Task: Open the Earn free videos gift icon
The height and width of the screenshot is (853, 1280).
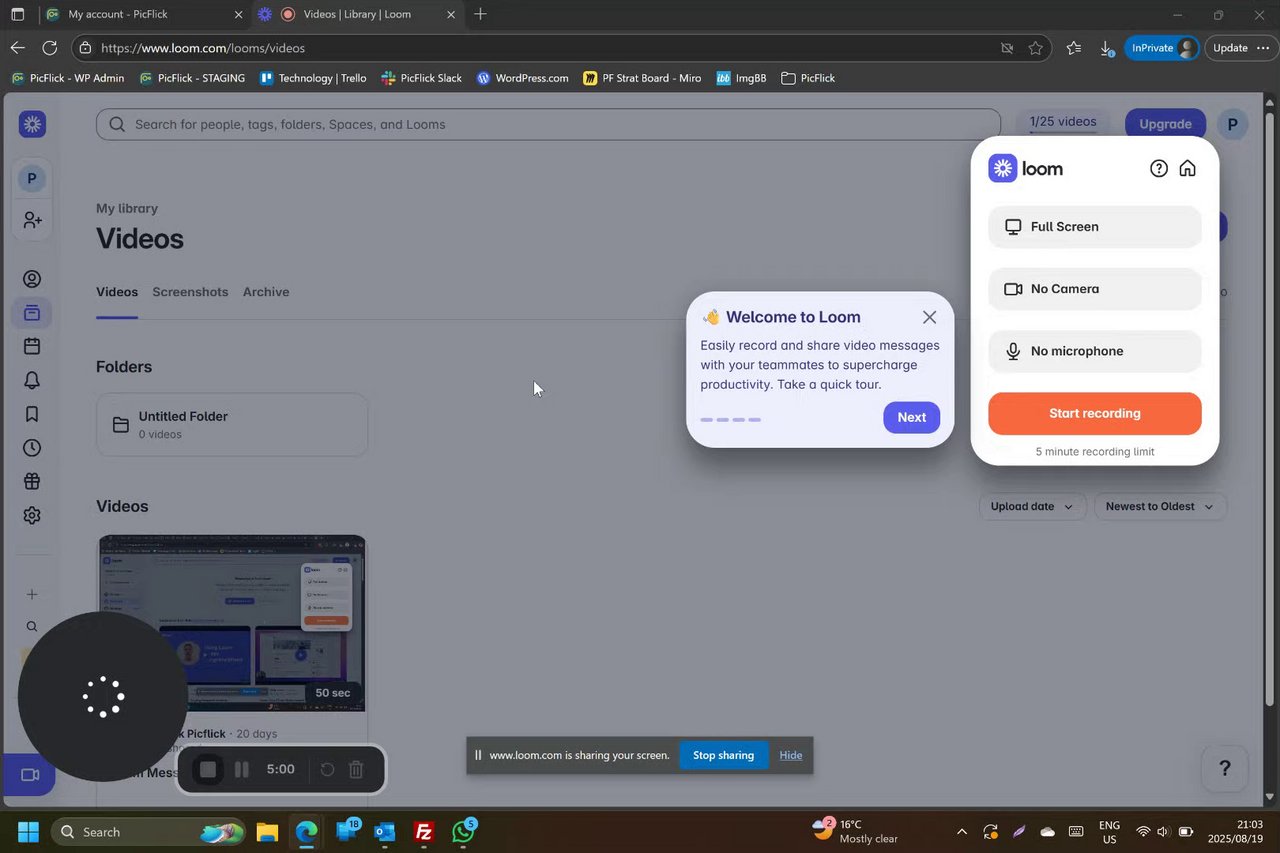Action: (32, 481)
